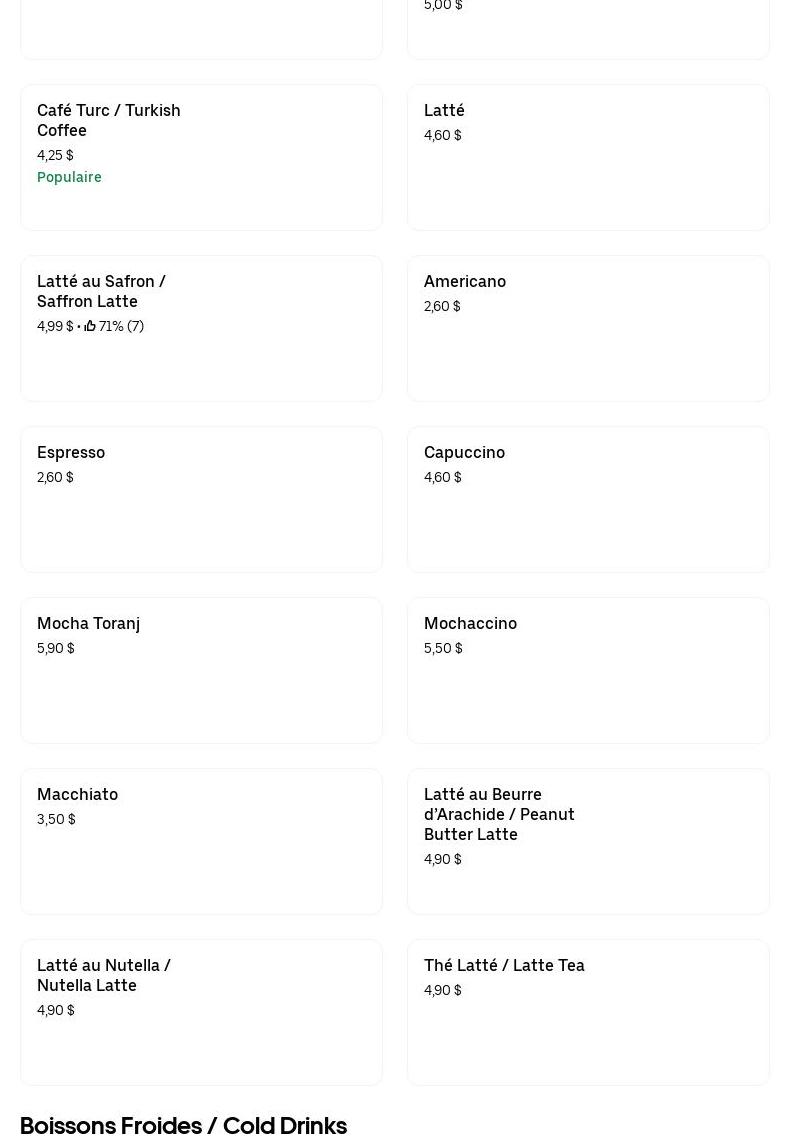Open the Capuccino item
The height and width of the screenshot is (1145, 804).
pyautogui.click(x=588, y=500)
